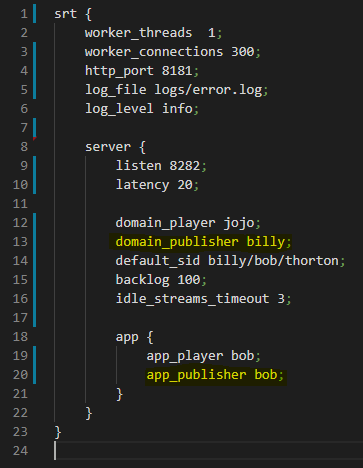Click the 'domain_player jojo;' line

(x=188, y=223)
